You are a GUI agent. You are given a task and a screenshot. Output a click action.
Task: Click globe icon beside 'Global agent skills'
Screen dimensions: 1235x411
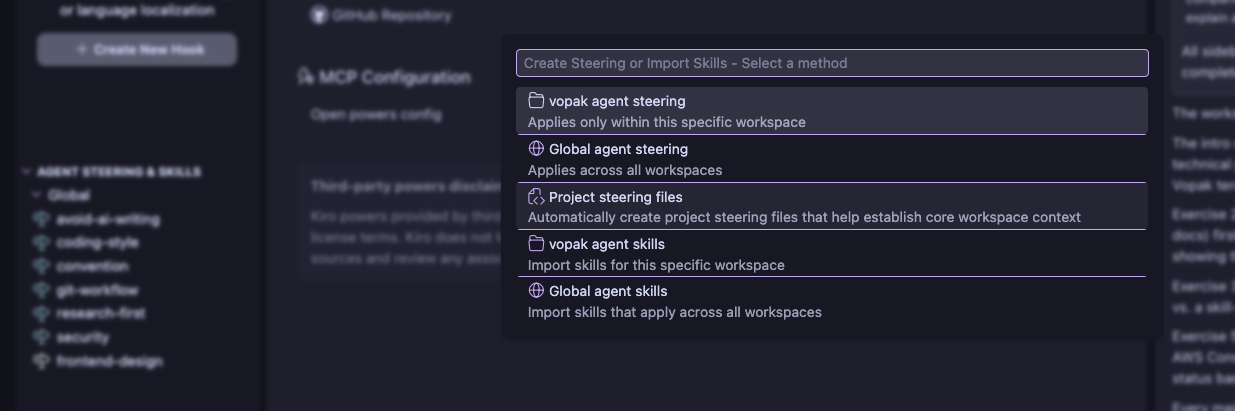click(536, 291)
